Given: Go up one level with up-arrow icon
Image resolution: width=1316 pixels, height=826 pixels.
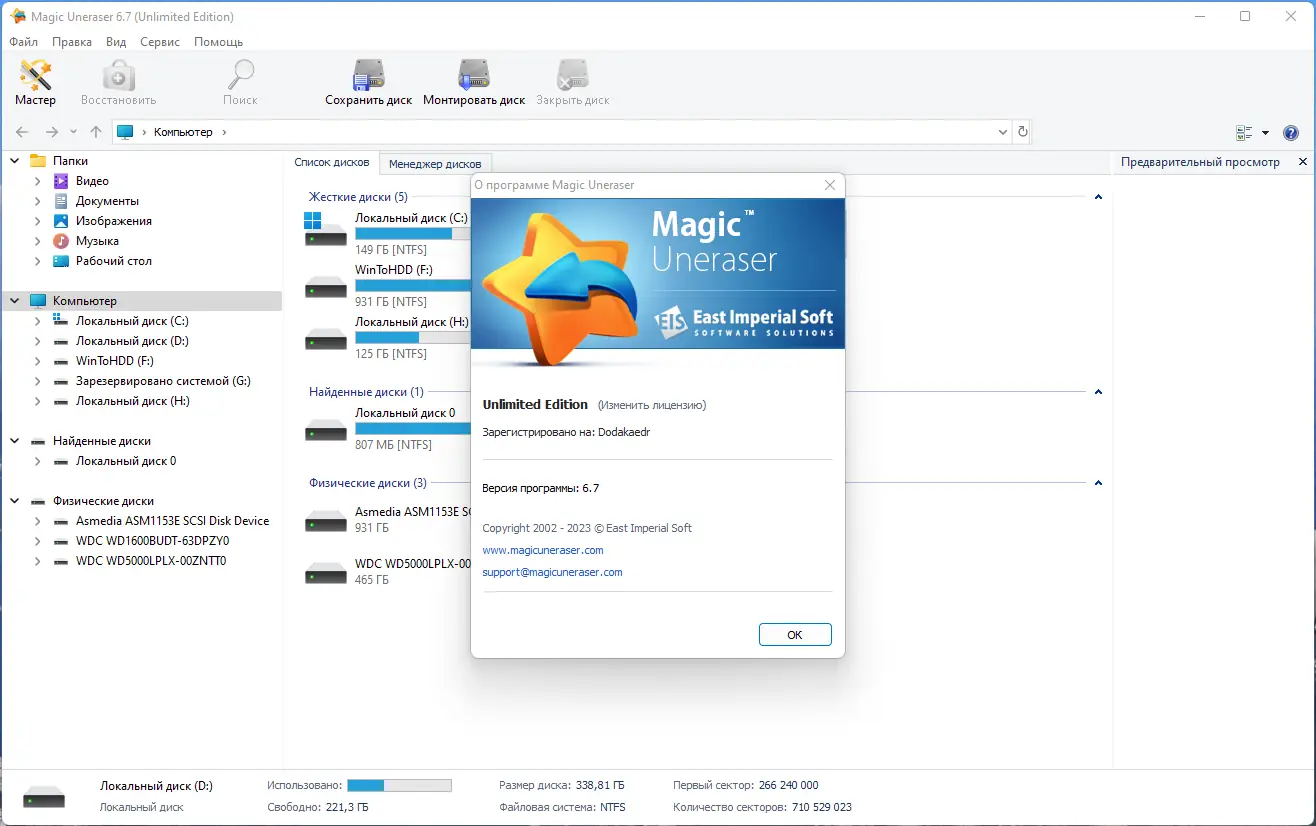Looking at the screenshot, I should (x=95, y=131).
